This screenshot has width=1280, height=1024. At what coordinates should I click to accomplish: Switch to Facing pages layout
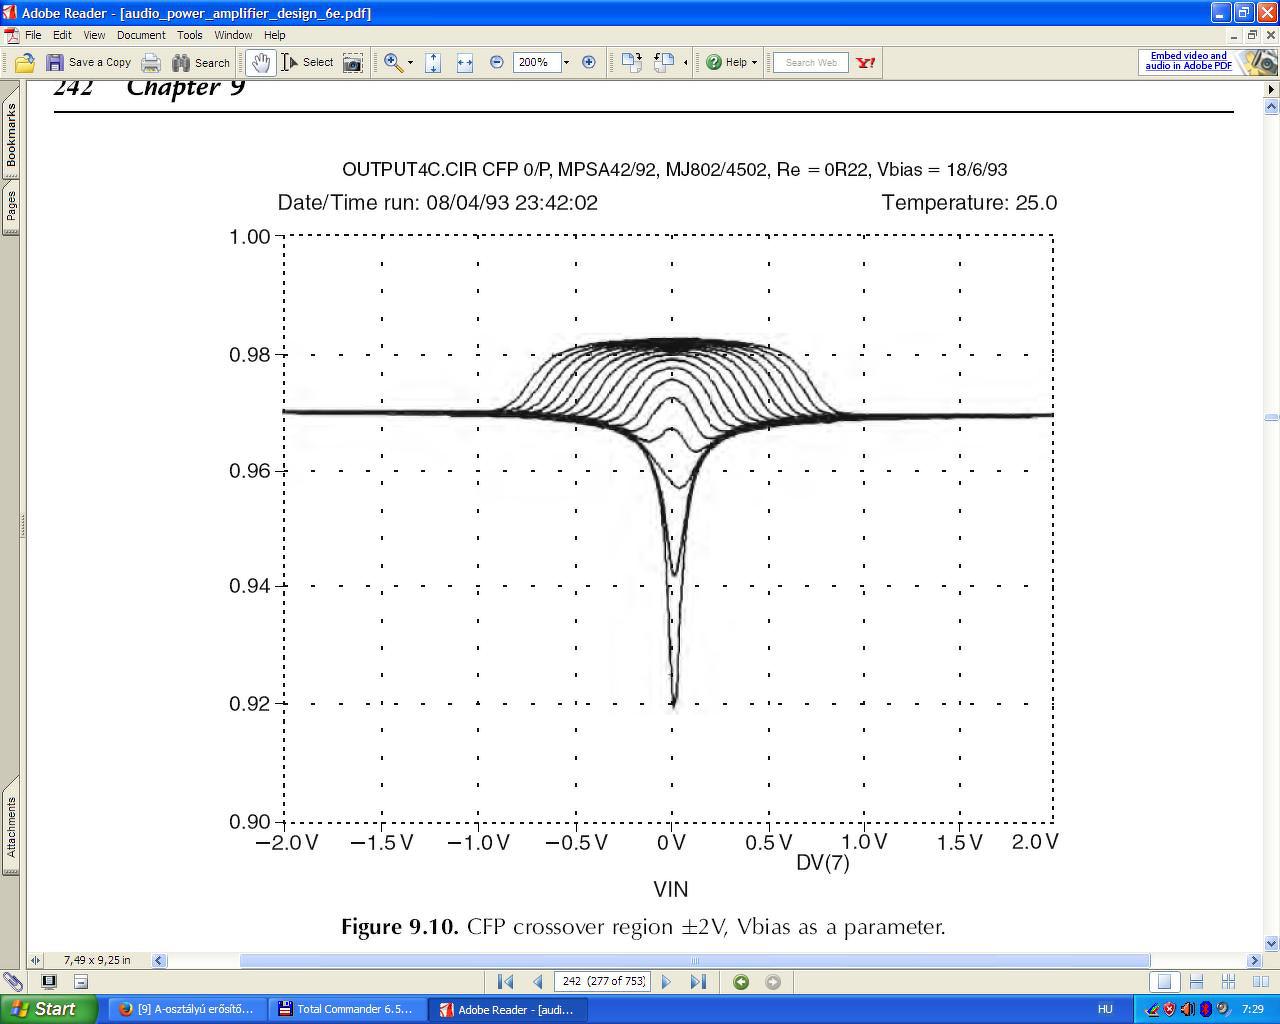[x=1260, y=982]
